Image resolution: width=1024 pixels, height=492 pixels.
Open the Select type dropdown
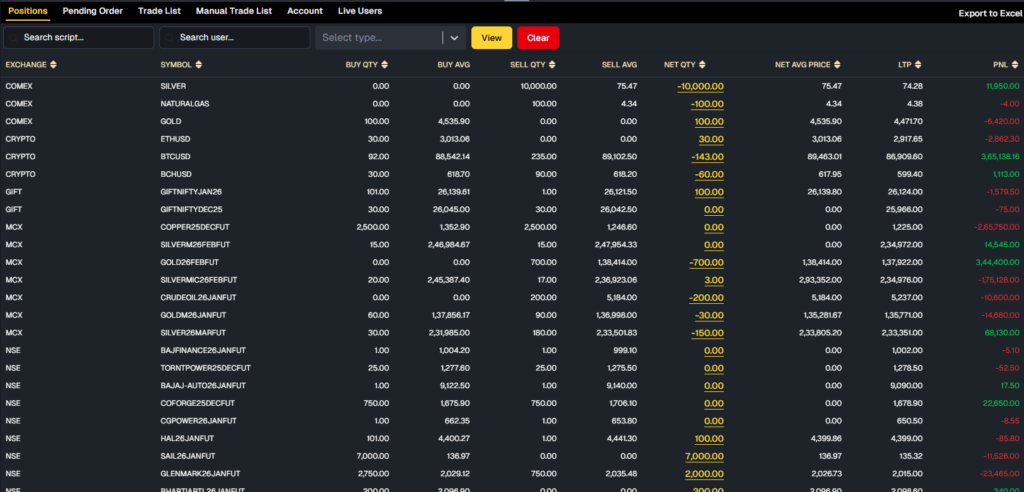click(x=380, y=38)
